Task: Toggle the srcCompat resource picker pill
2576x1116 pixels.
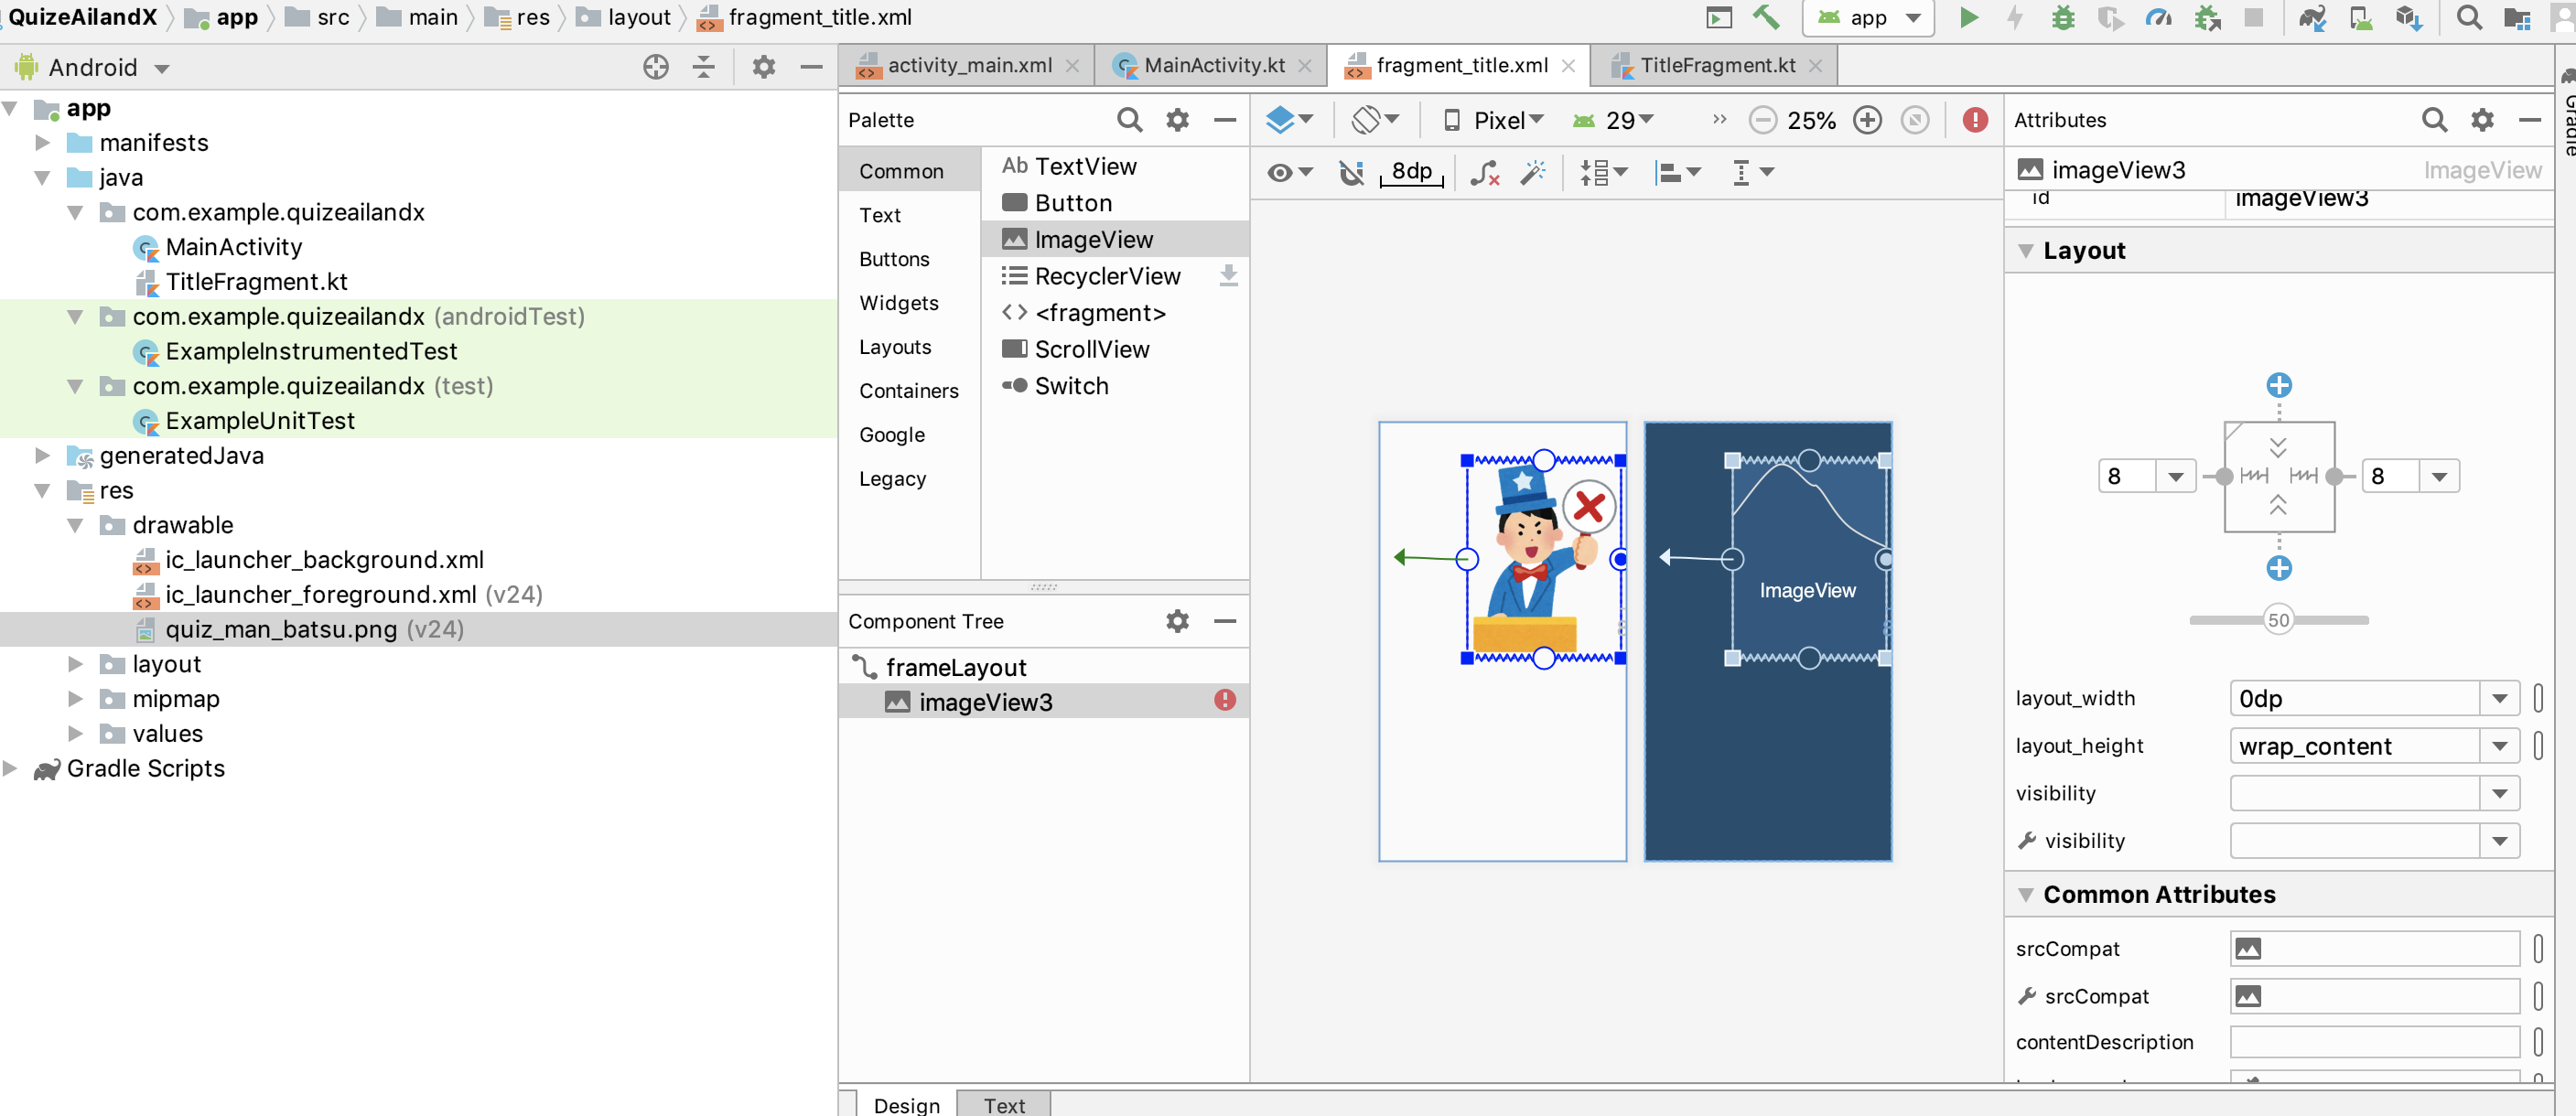Action: tap(2537, 948)
